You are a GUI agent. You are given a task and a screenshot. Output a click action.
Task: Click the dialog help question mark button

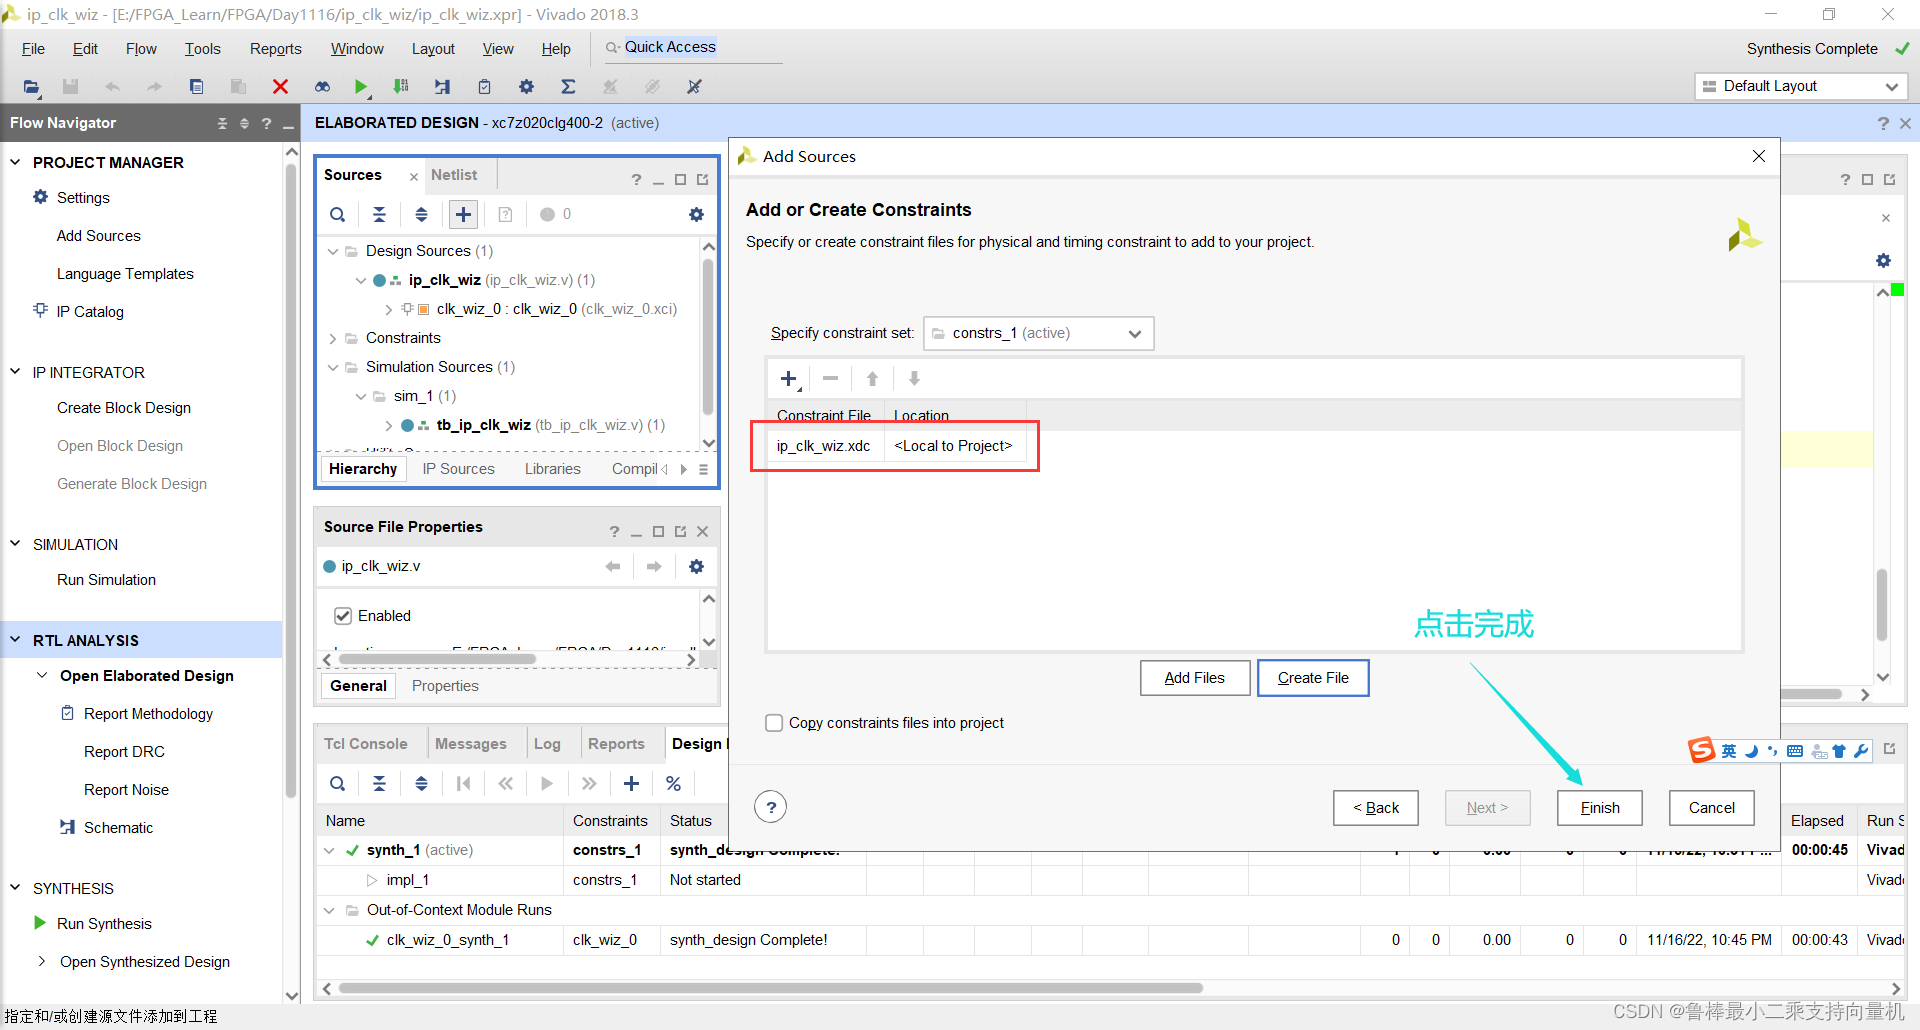[x=771, y=807]
